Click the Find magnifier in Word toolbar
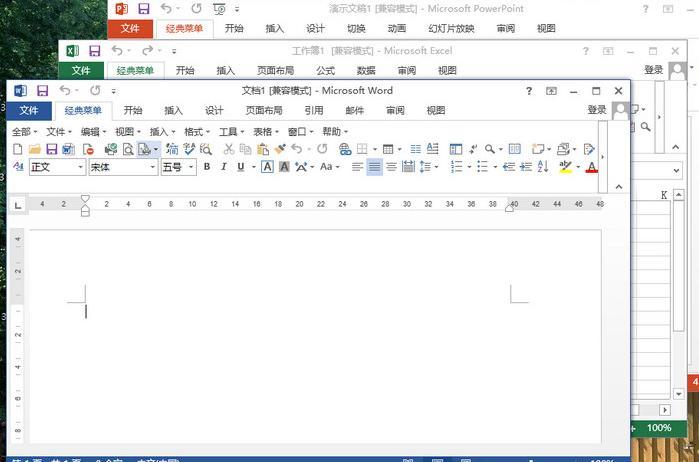The width and height of the screenshot is (699, 462). coord(489,149)
